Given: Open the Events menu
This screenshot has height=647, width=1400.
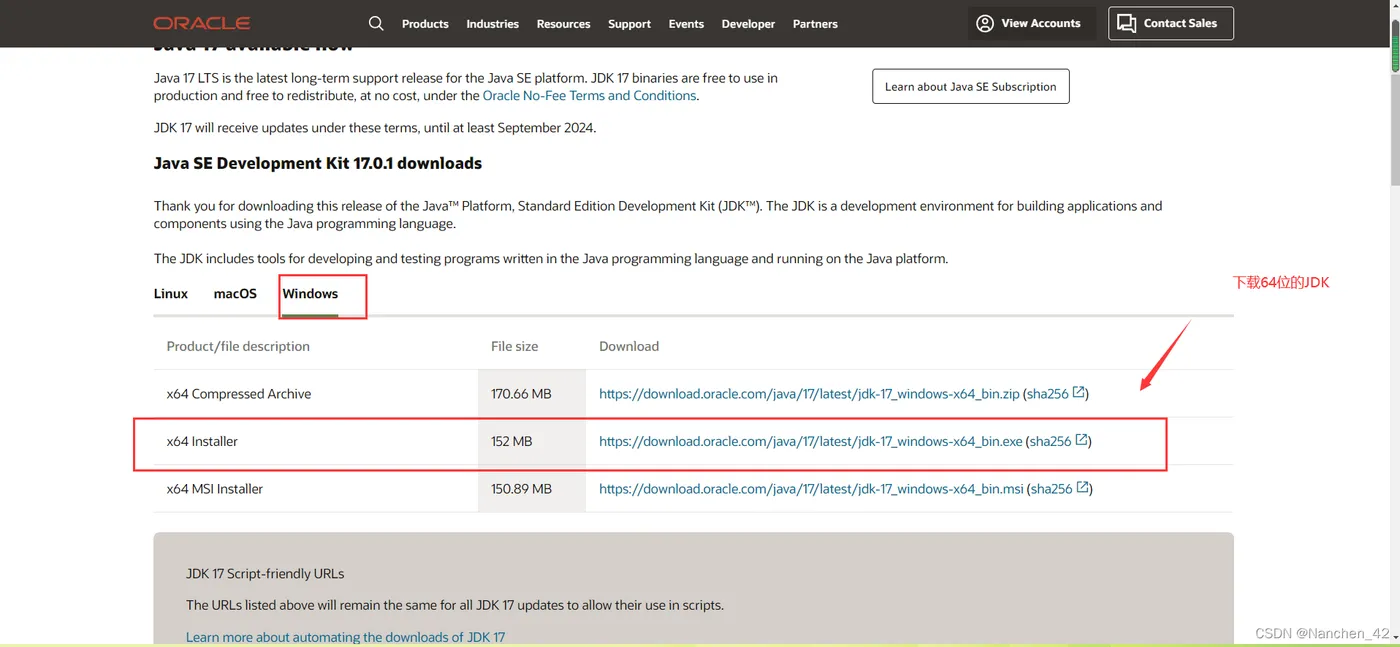Looking at the screenshot, I should click(x=686, y=24).
